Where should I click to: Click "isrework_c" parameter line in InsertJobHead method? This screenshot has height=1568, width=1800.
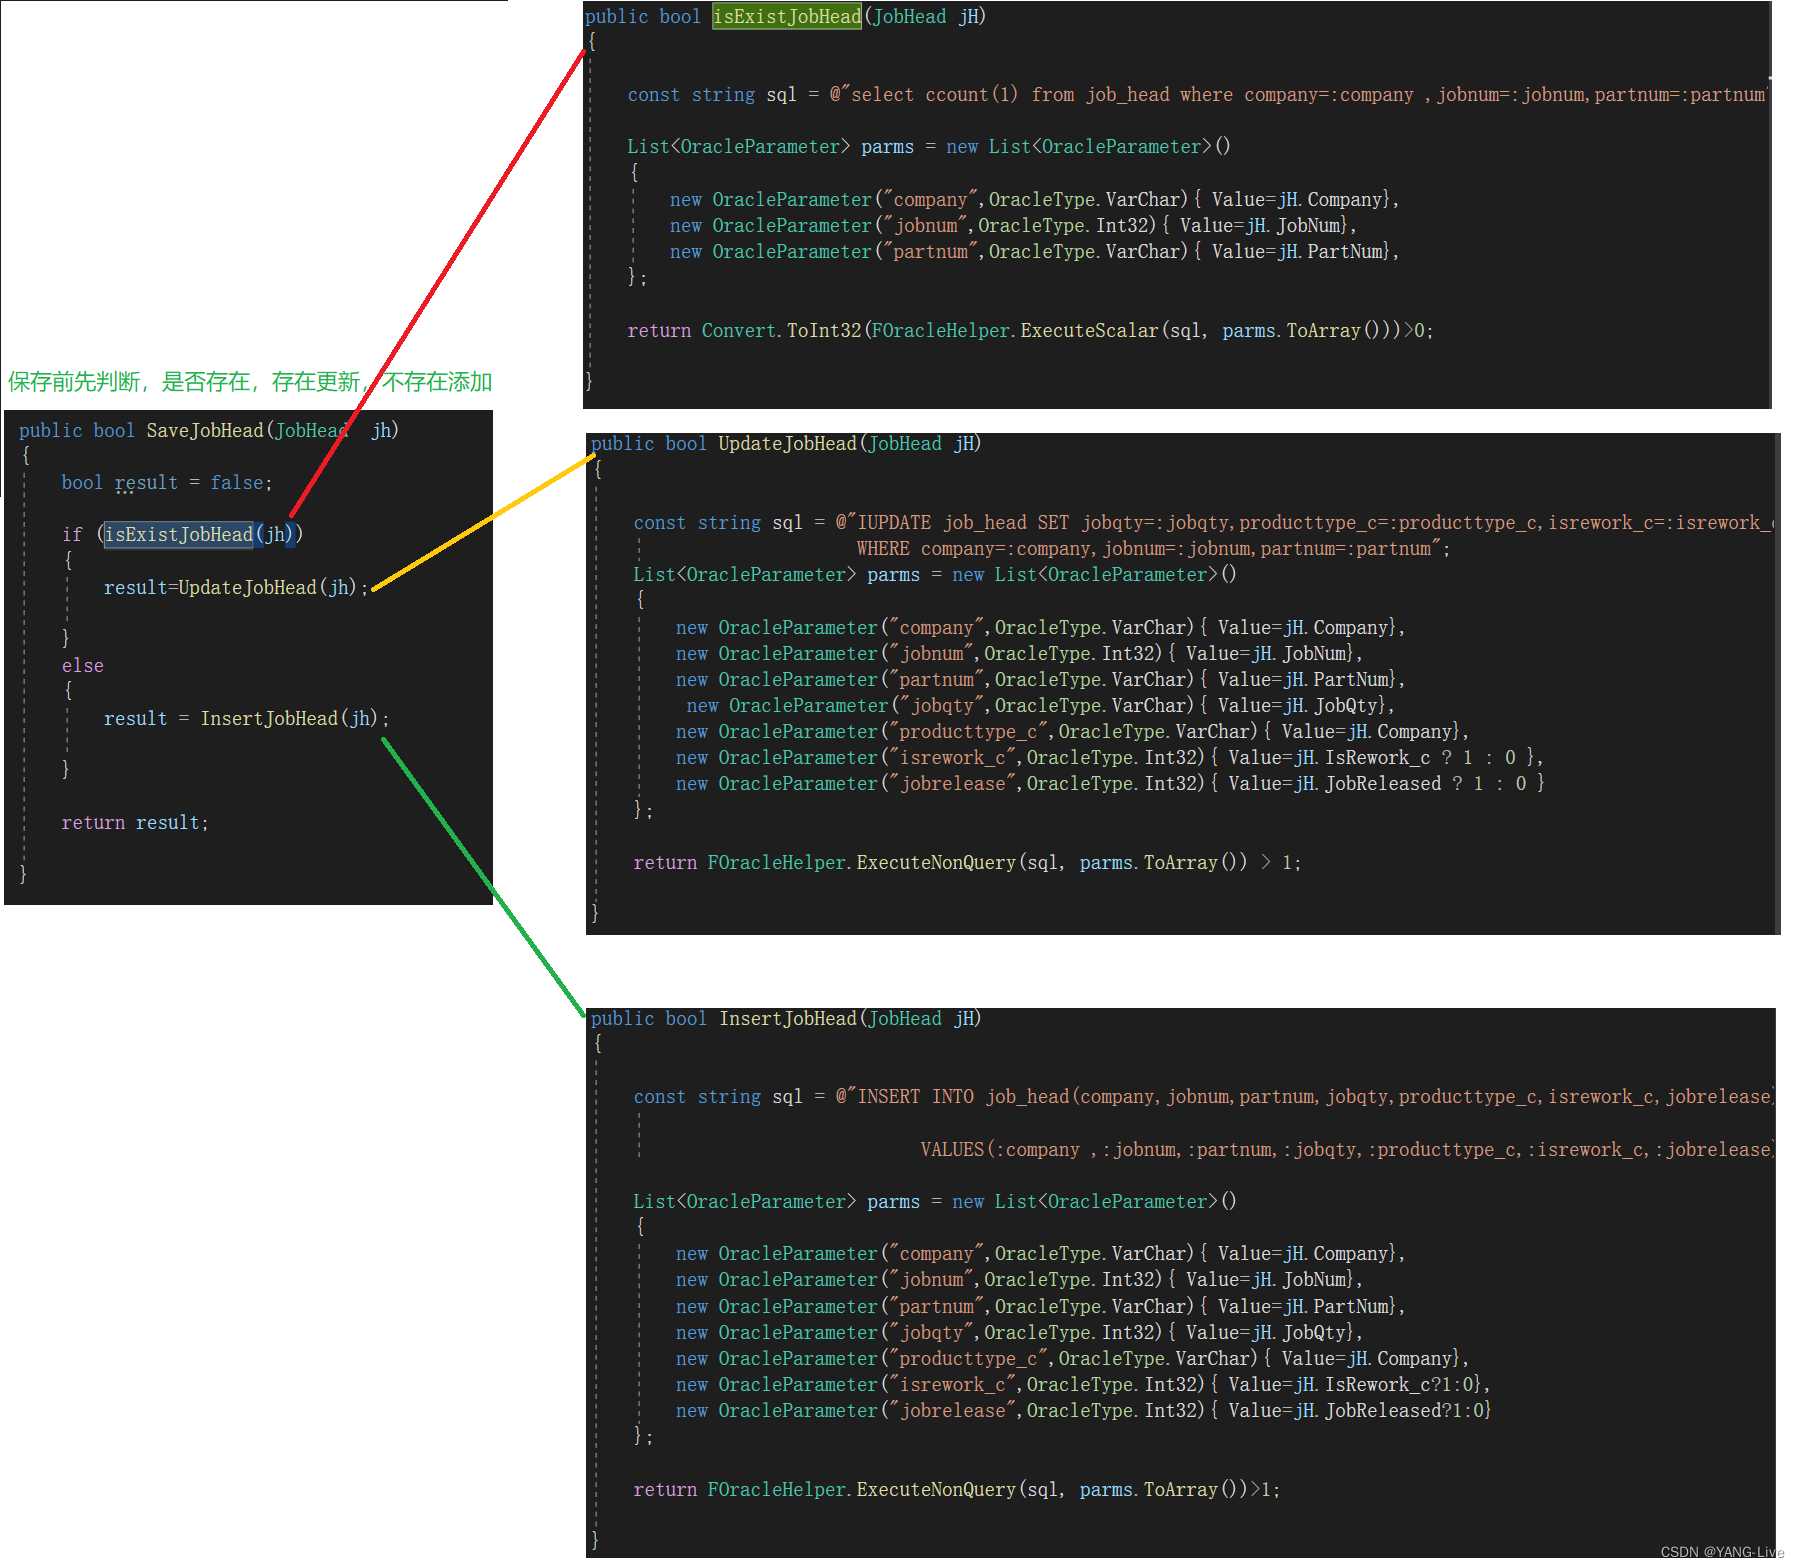coord(1083,1385)
